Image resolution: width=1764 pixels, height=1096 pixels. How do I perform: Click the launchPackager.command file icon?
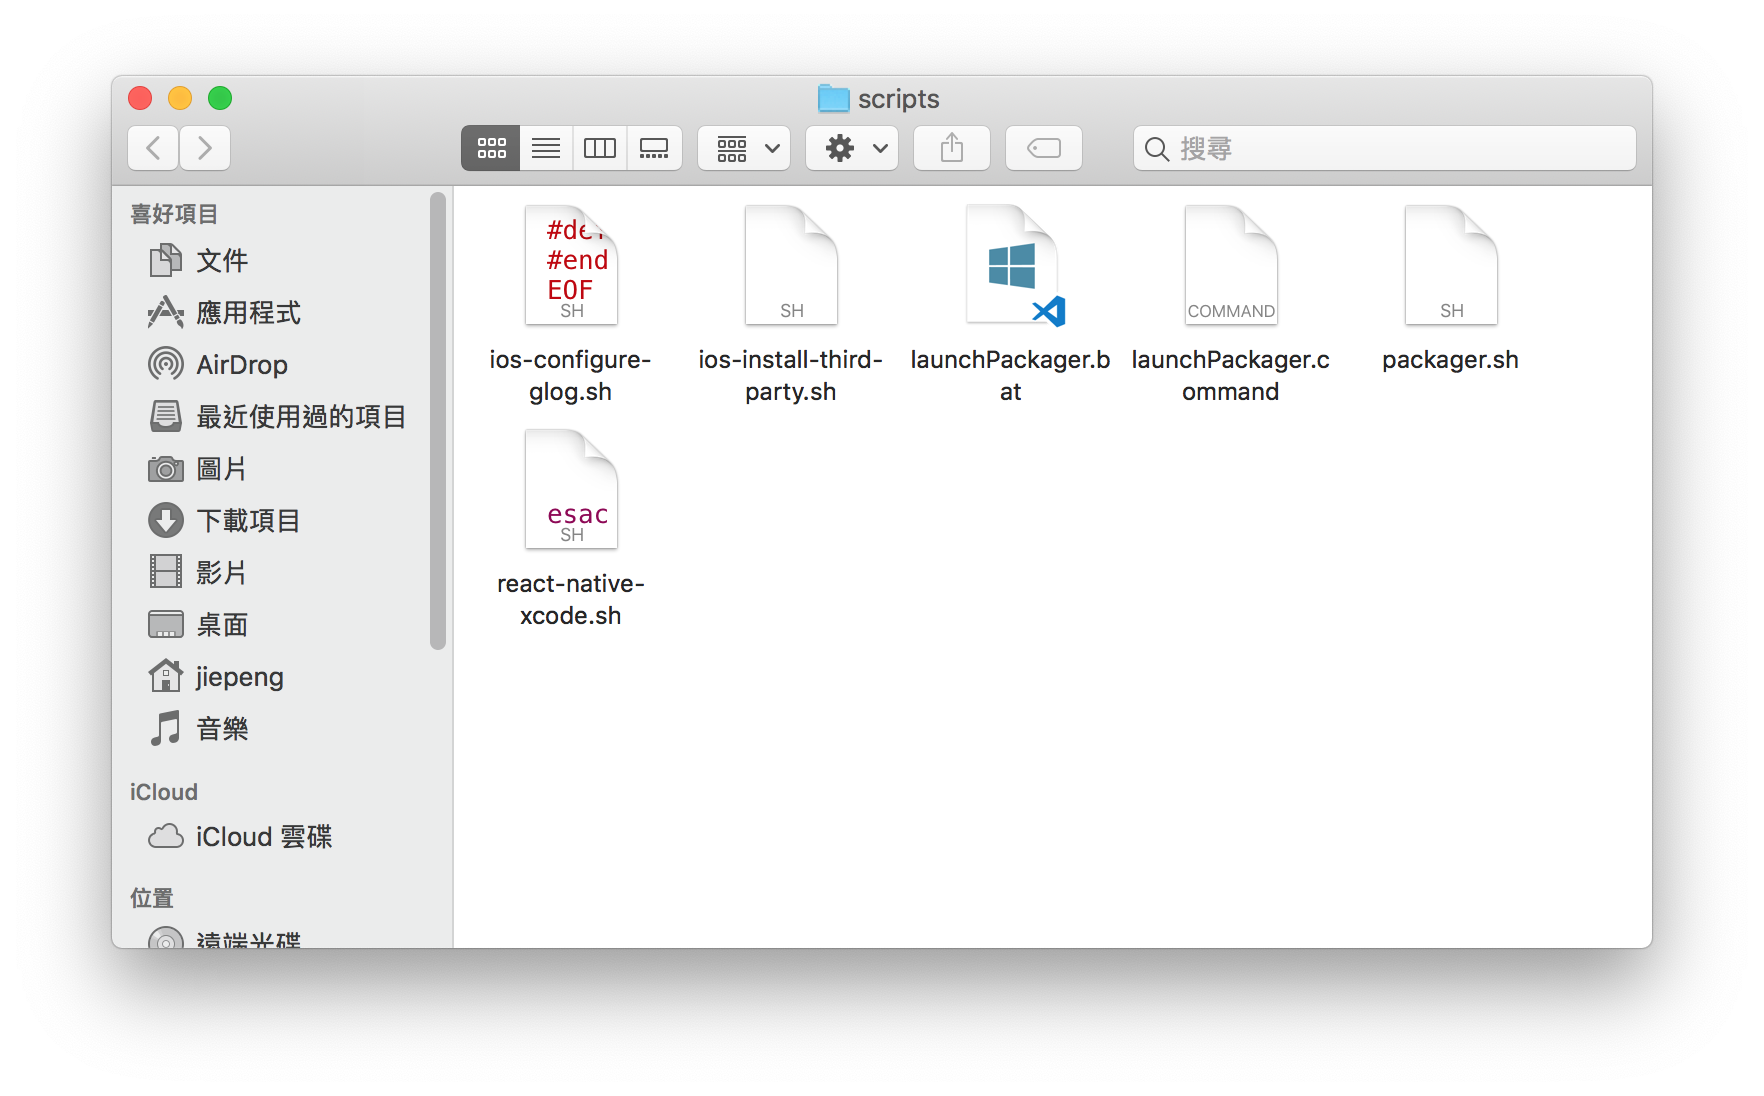coord(1230,266)
